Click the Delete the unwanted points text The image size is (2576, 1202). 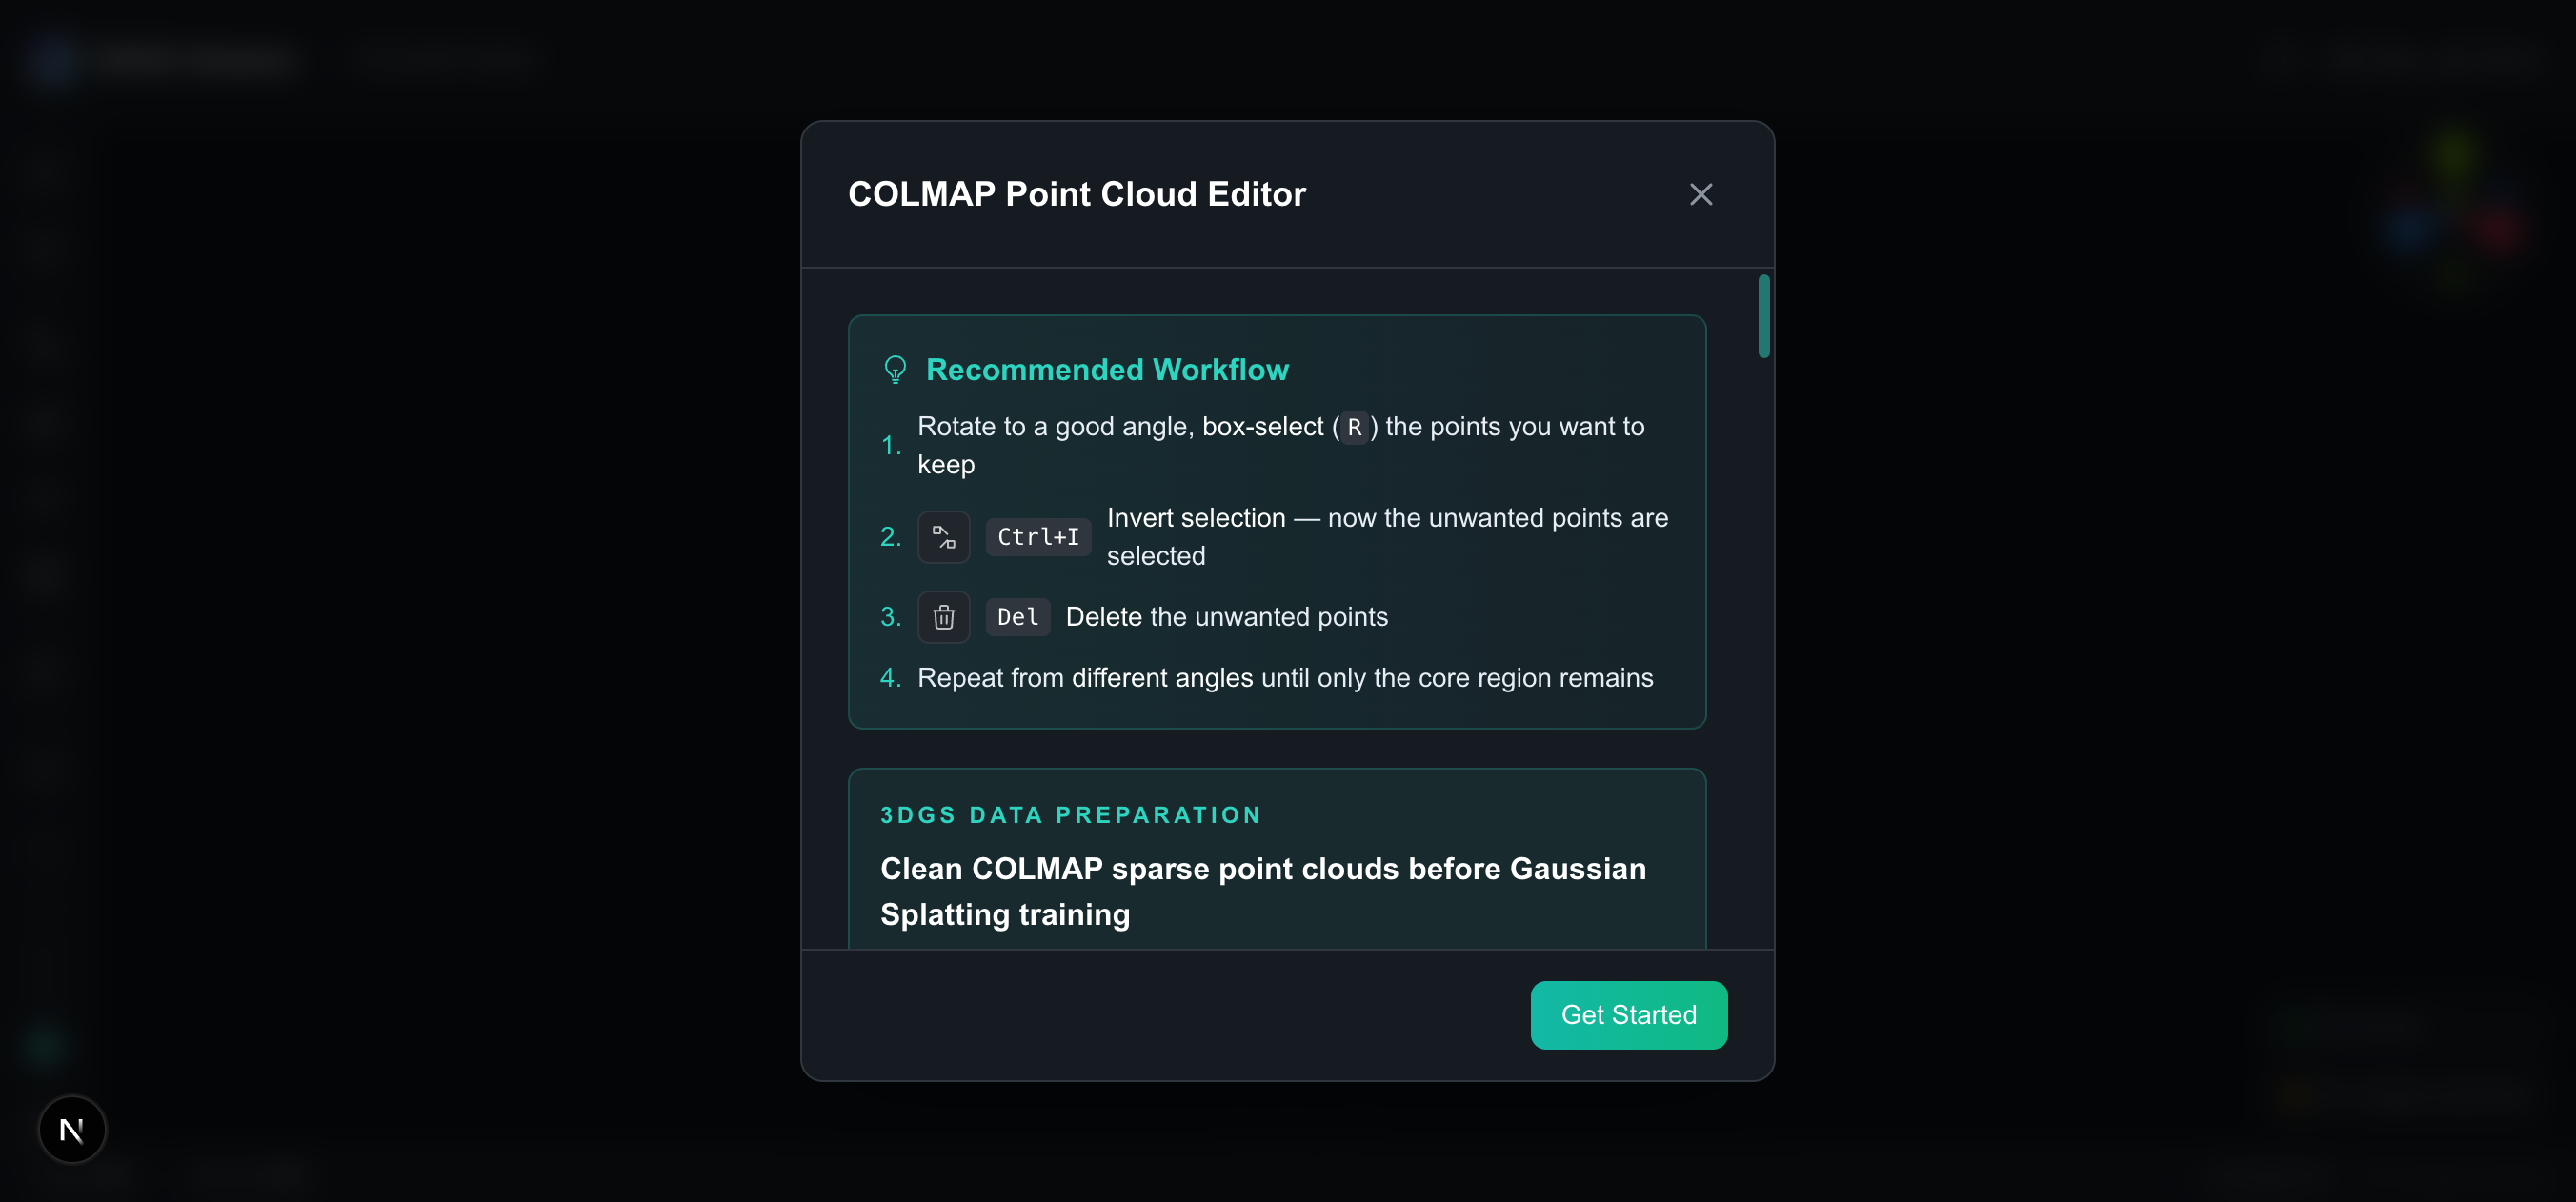(1226, 617)
